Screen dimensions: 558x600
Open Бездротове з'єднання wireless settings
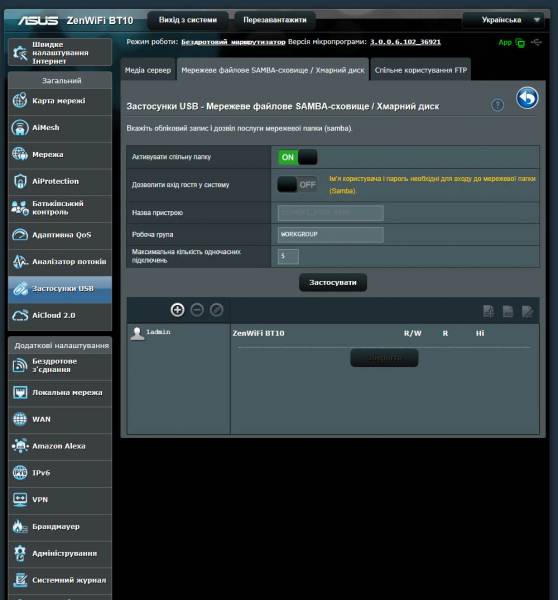pyautogui.click(x=60, y=365)
